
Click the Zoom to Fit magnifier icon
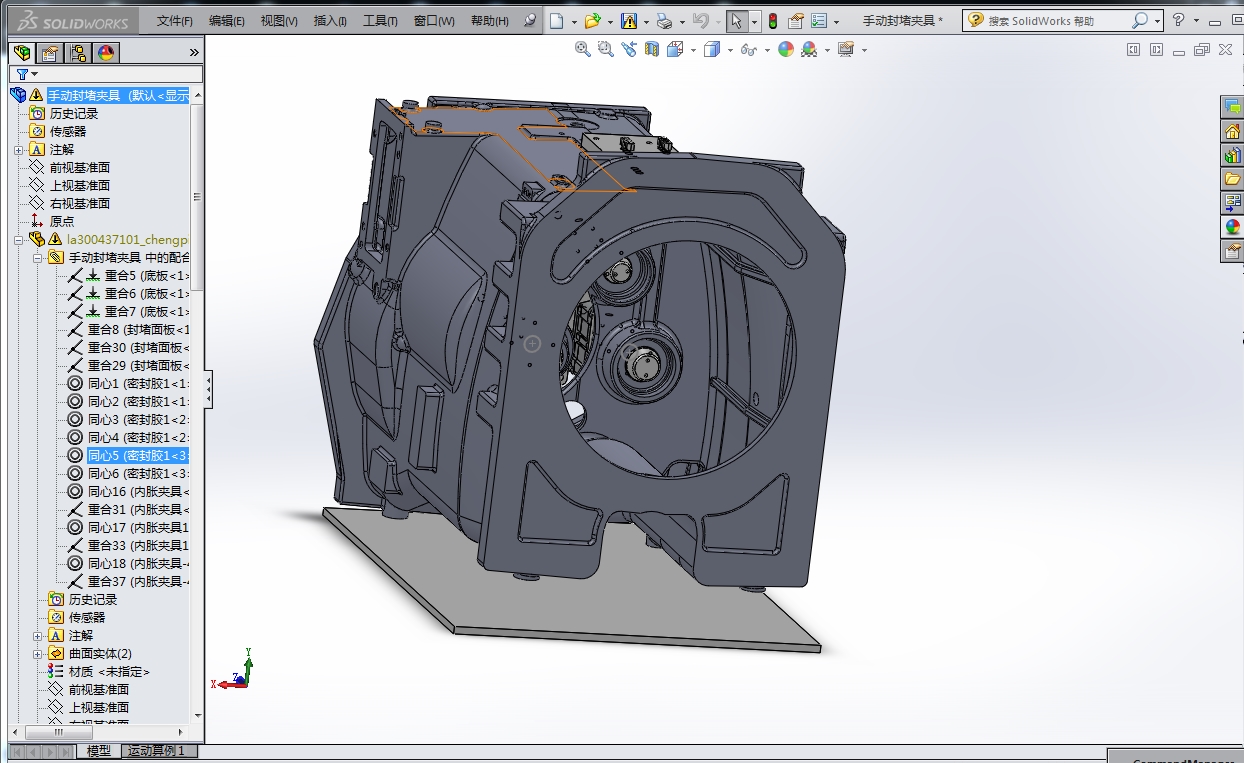click(582, 49)
